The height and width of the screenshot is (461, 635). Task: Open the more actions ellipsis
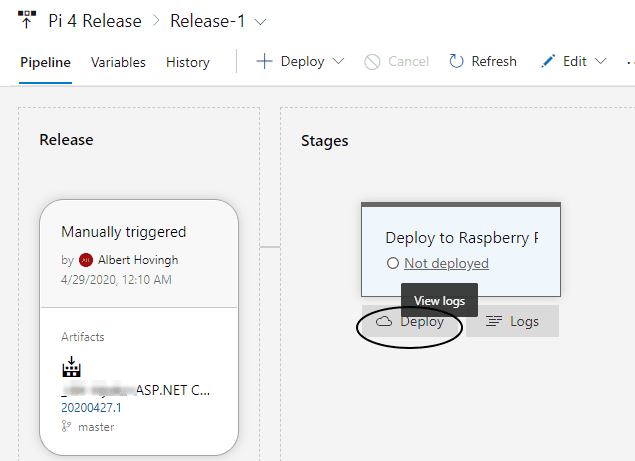click(630, 63)
